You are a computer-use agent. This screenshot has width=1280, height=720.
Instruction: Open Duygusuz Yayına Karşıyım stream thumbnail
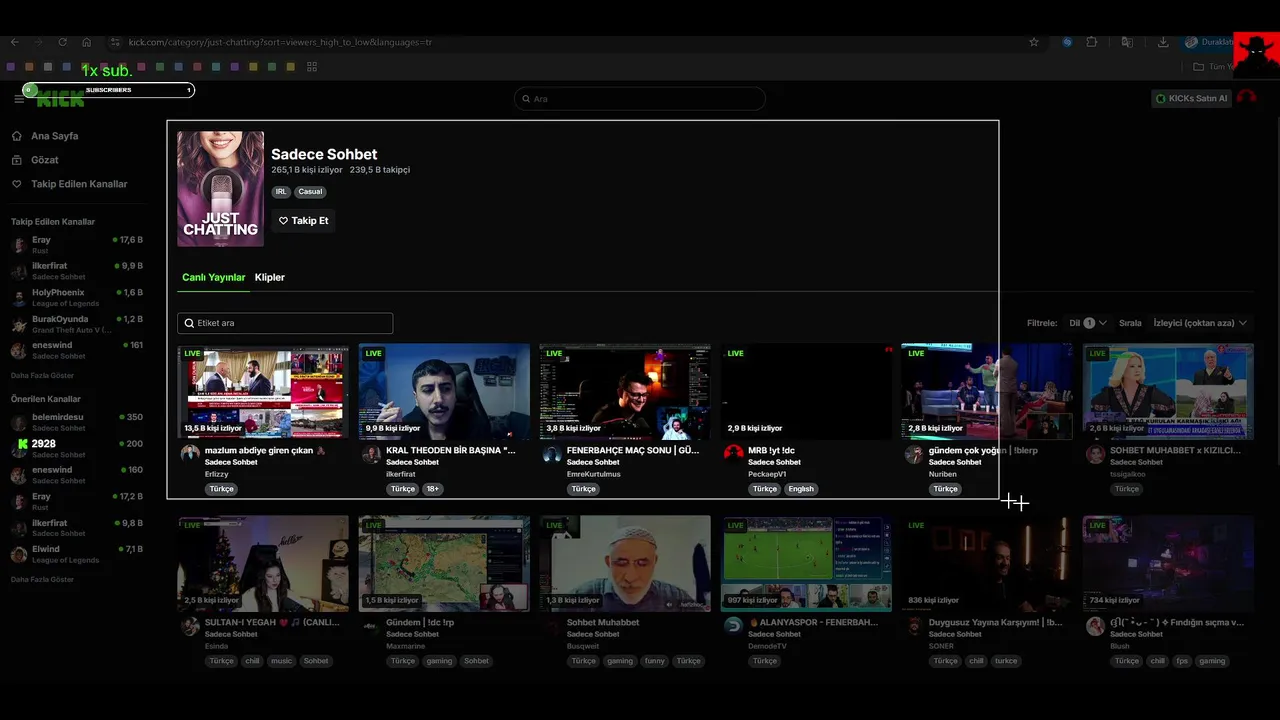[987, 563]
